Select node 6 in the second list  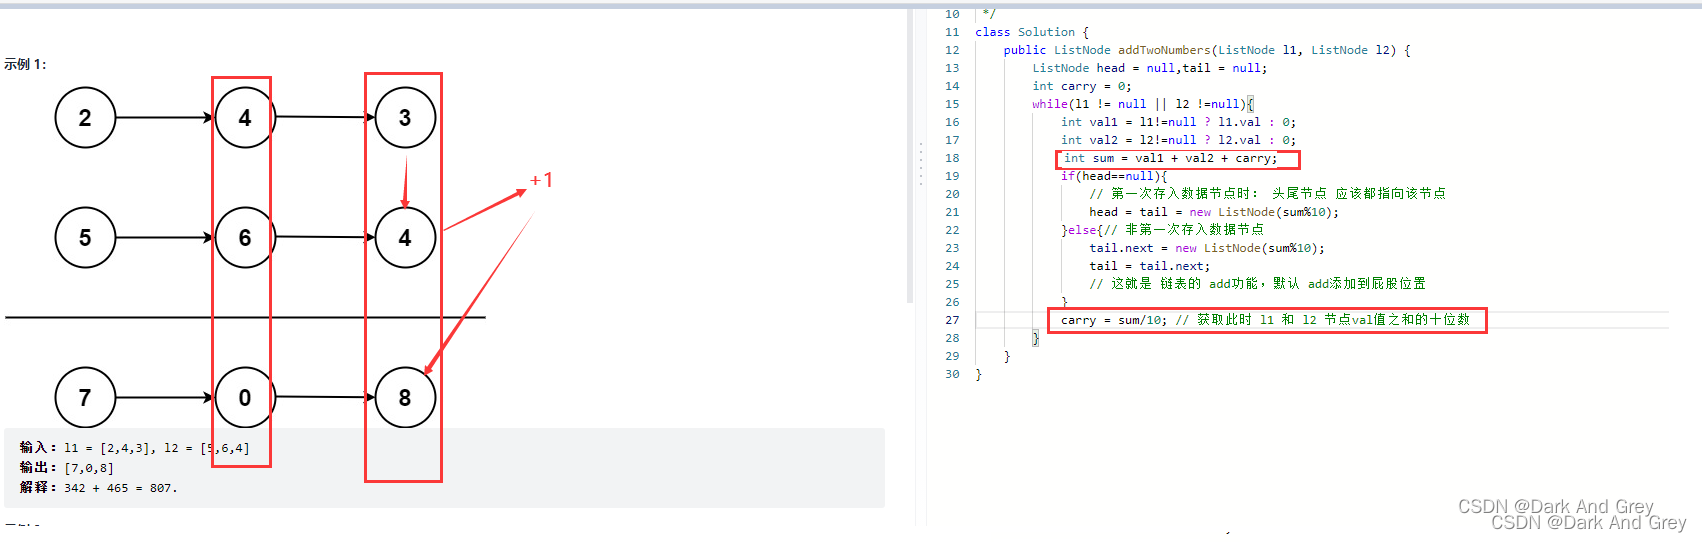[x=245, y=238]
